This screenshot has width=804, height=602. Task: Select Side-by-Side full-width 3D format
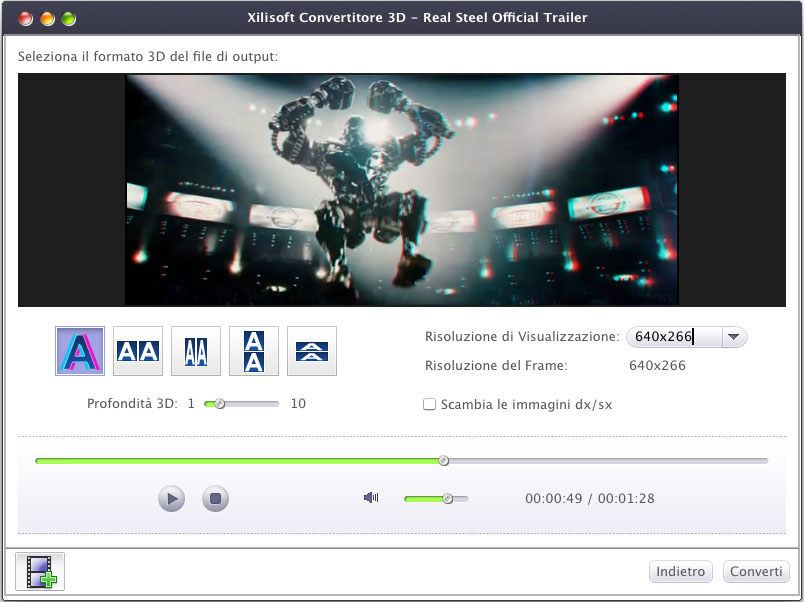pos(138,351)
